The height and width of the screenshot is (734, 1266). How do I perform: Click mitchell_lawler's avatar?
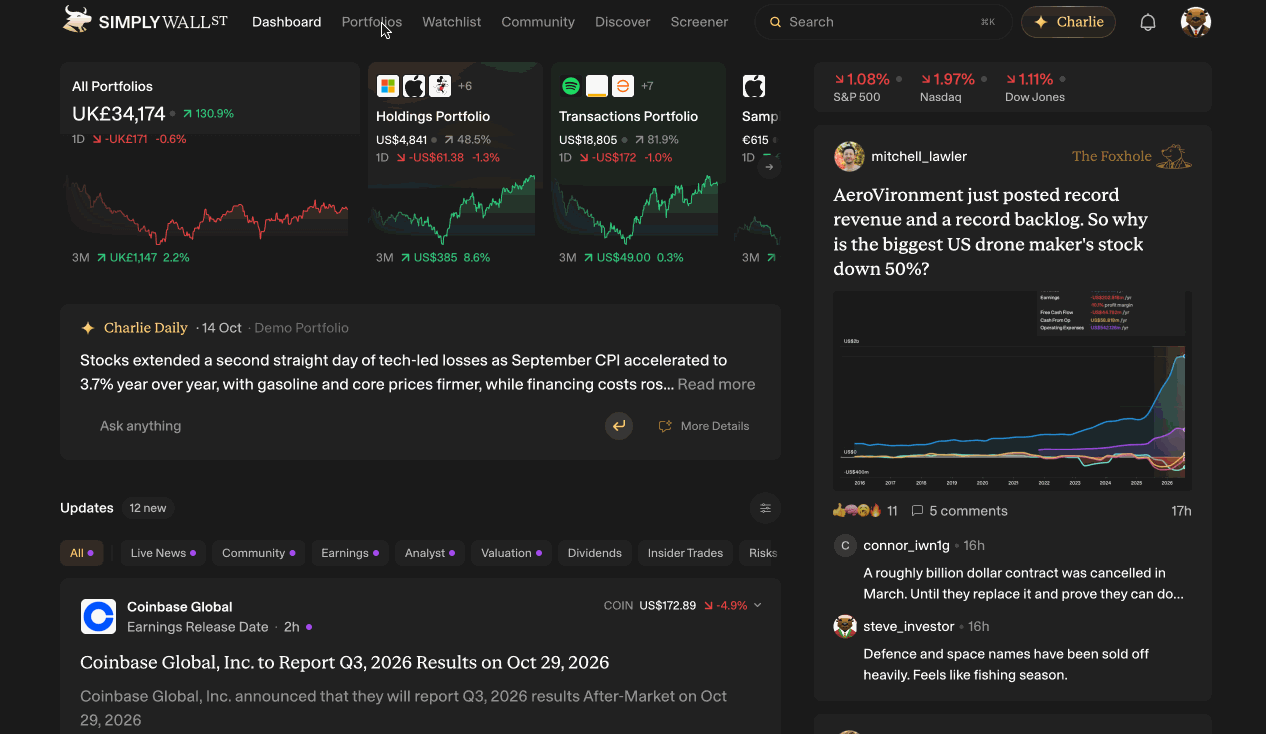point(849,156)
